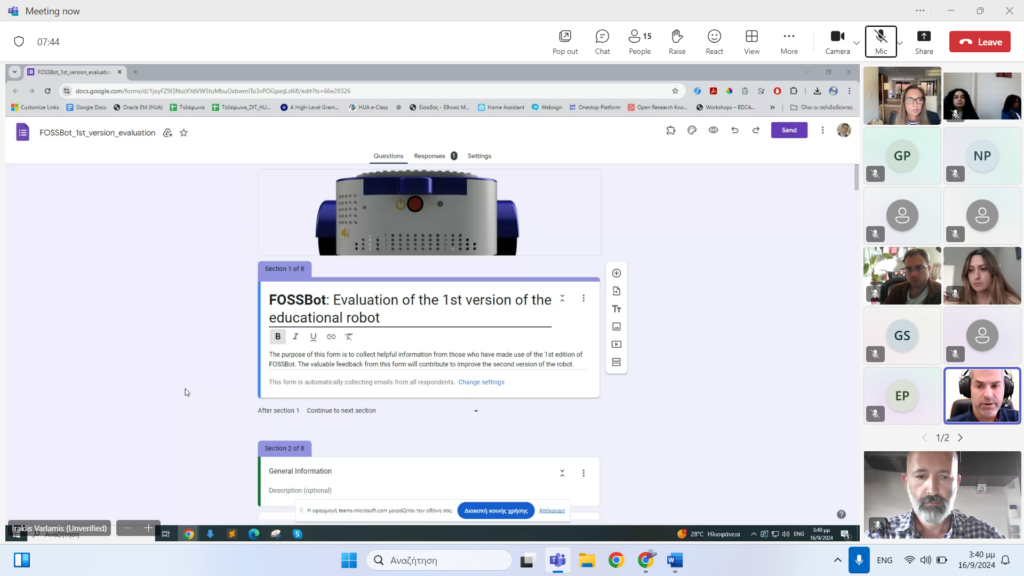Open General Information section options menu
1024x576 pixels.
pos(583,473)
